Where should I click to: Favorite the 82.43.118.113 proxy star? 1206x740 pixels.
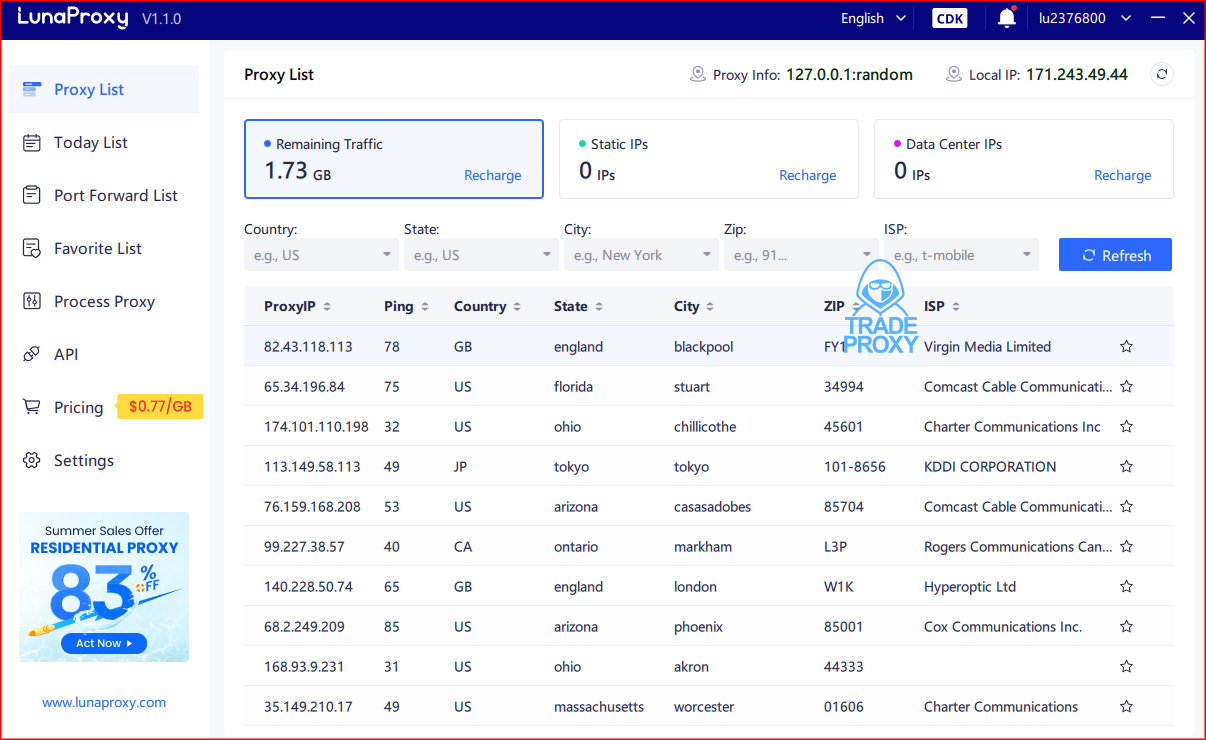[1126, 347]
